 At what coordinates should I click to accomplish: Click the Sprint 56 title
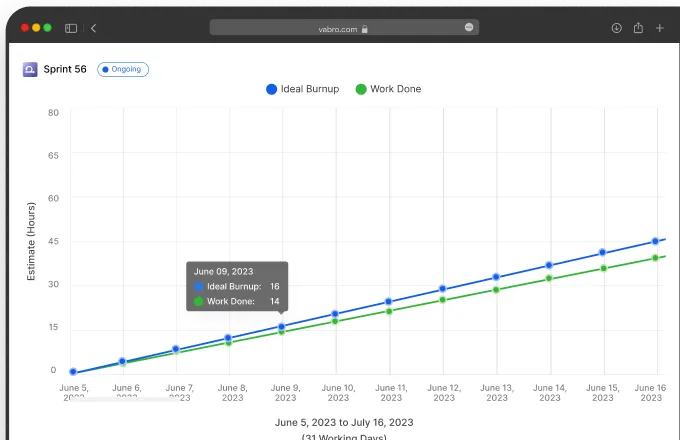click(x=65, y=70)
